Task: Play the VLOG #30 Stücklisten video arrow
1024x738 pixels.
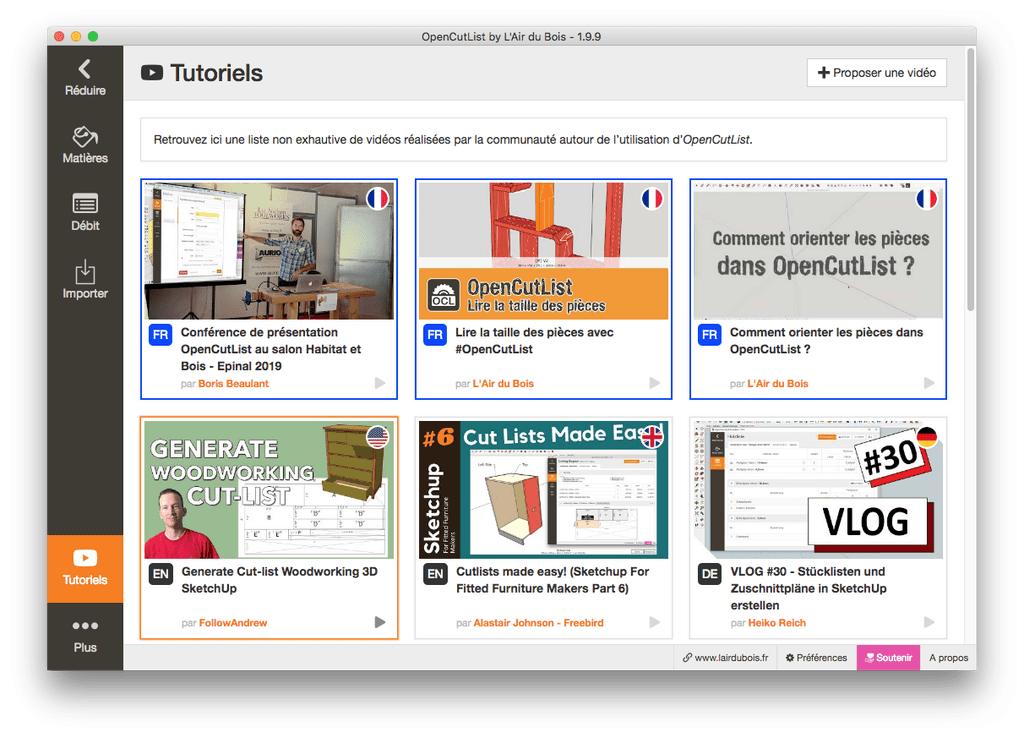Action: click(x=929, y=622)
